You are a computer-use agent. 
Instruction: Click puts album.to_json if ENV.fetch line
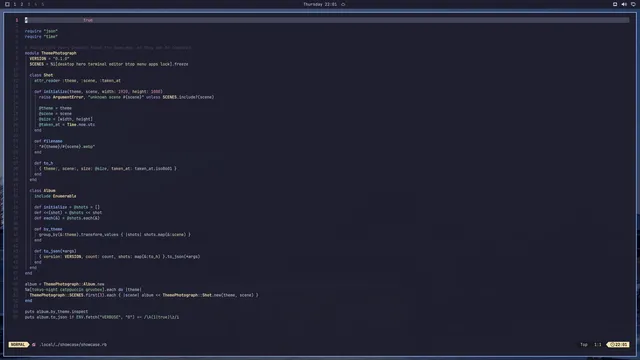[102, 317]
